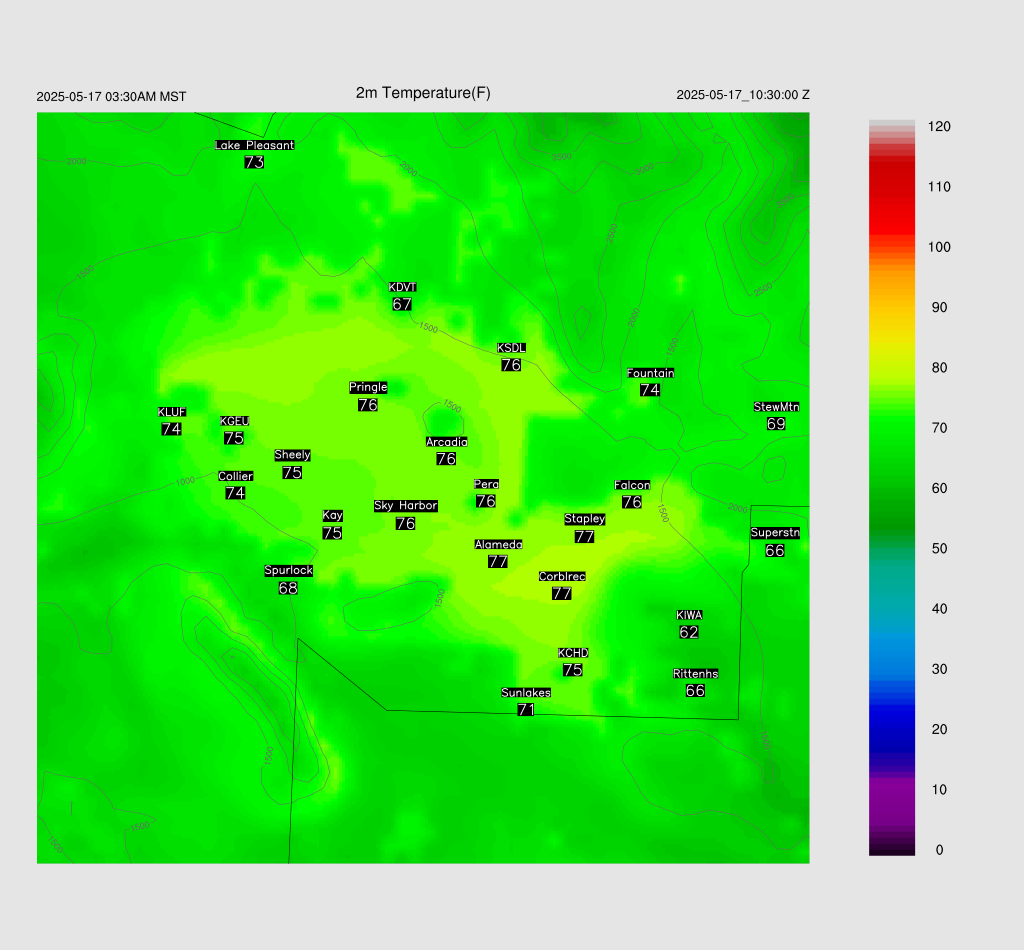The height and width of the screenshot is (950, 1024).
Task: Click the KIWA station label
Action: click(690, 615)
